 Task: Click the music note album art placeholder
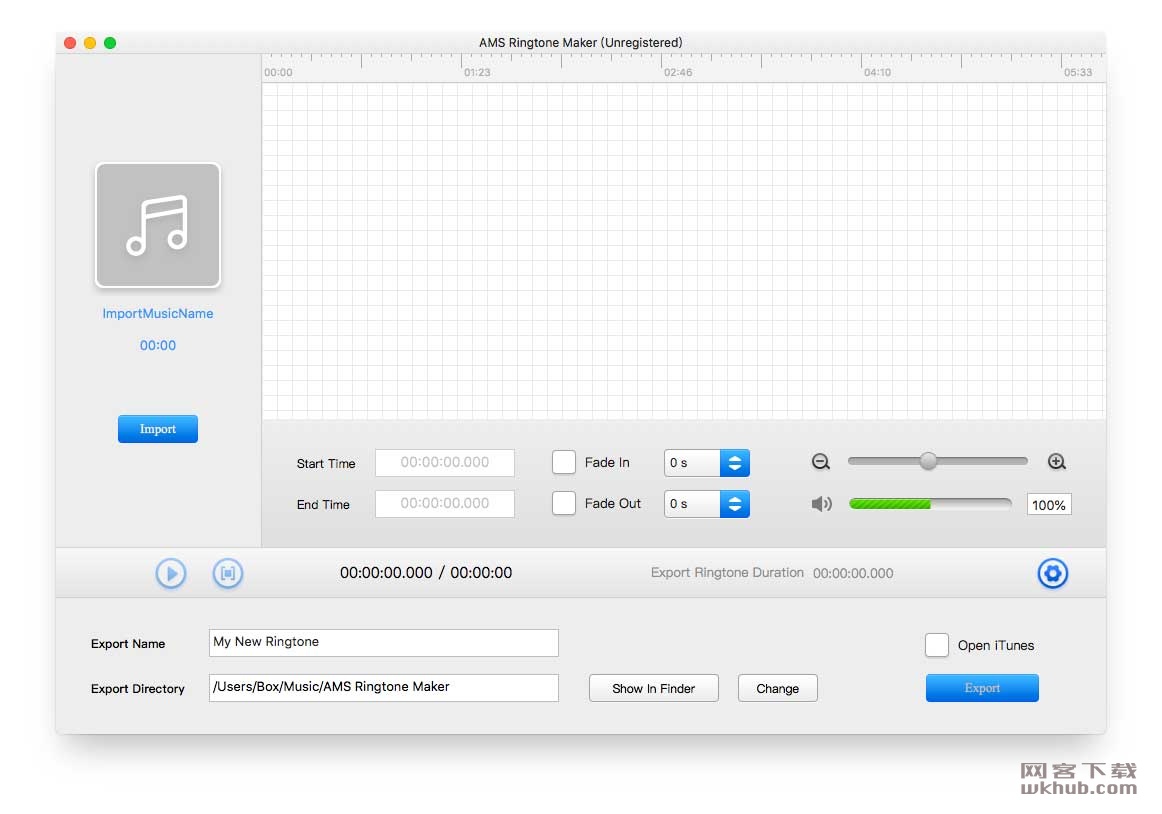pyautogui.click(x=158, y=225)
